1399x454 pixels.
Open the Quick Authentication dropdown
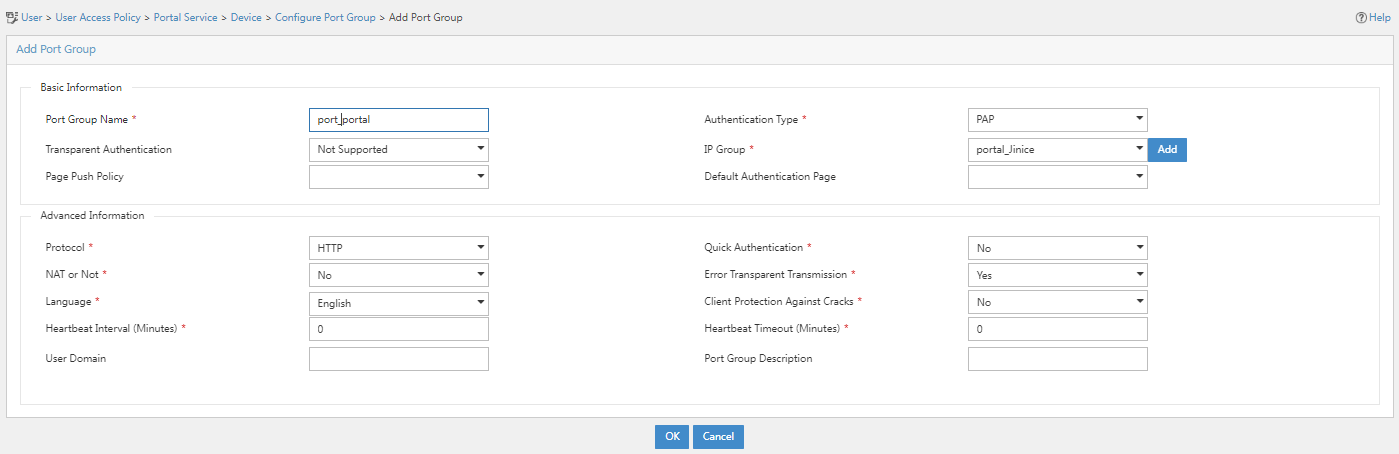(1058, 248)
